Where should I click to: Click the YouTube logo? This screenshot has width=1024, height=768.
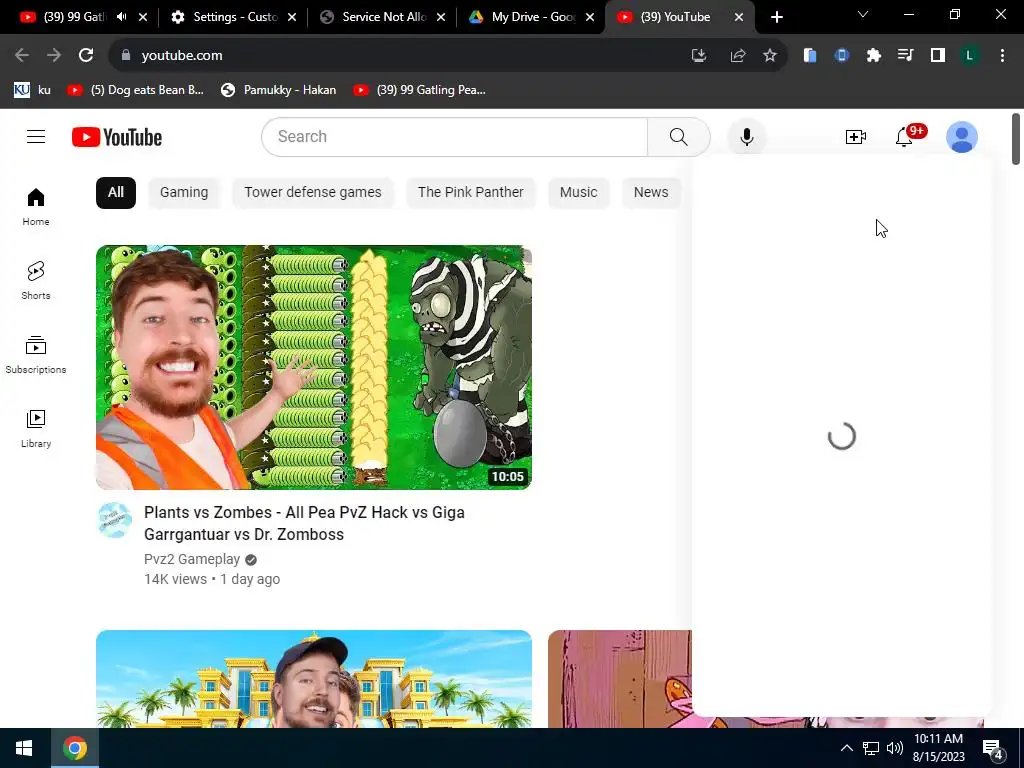117,137
